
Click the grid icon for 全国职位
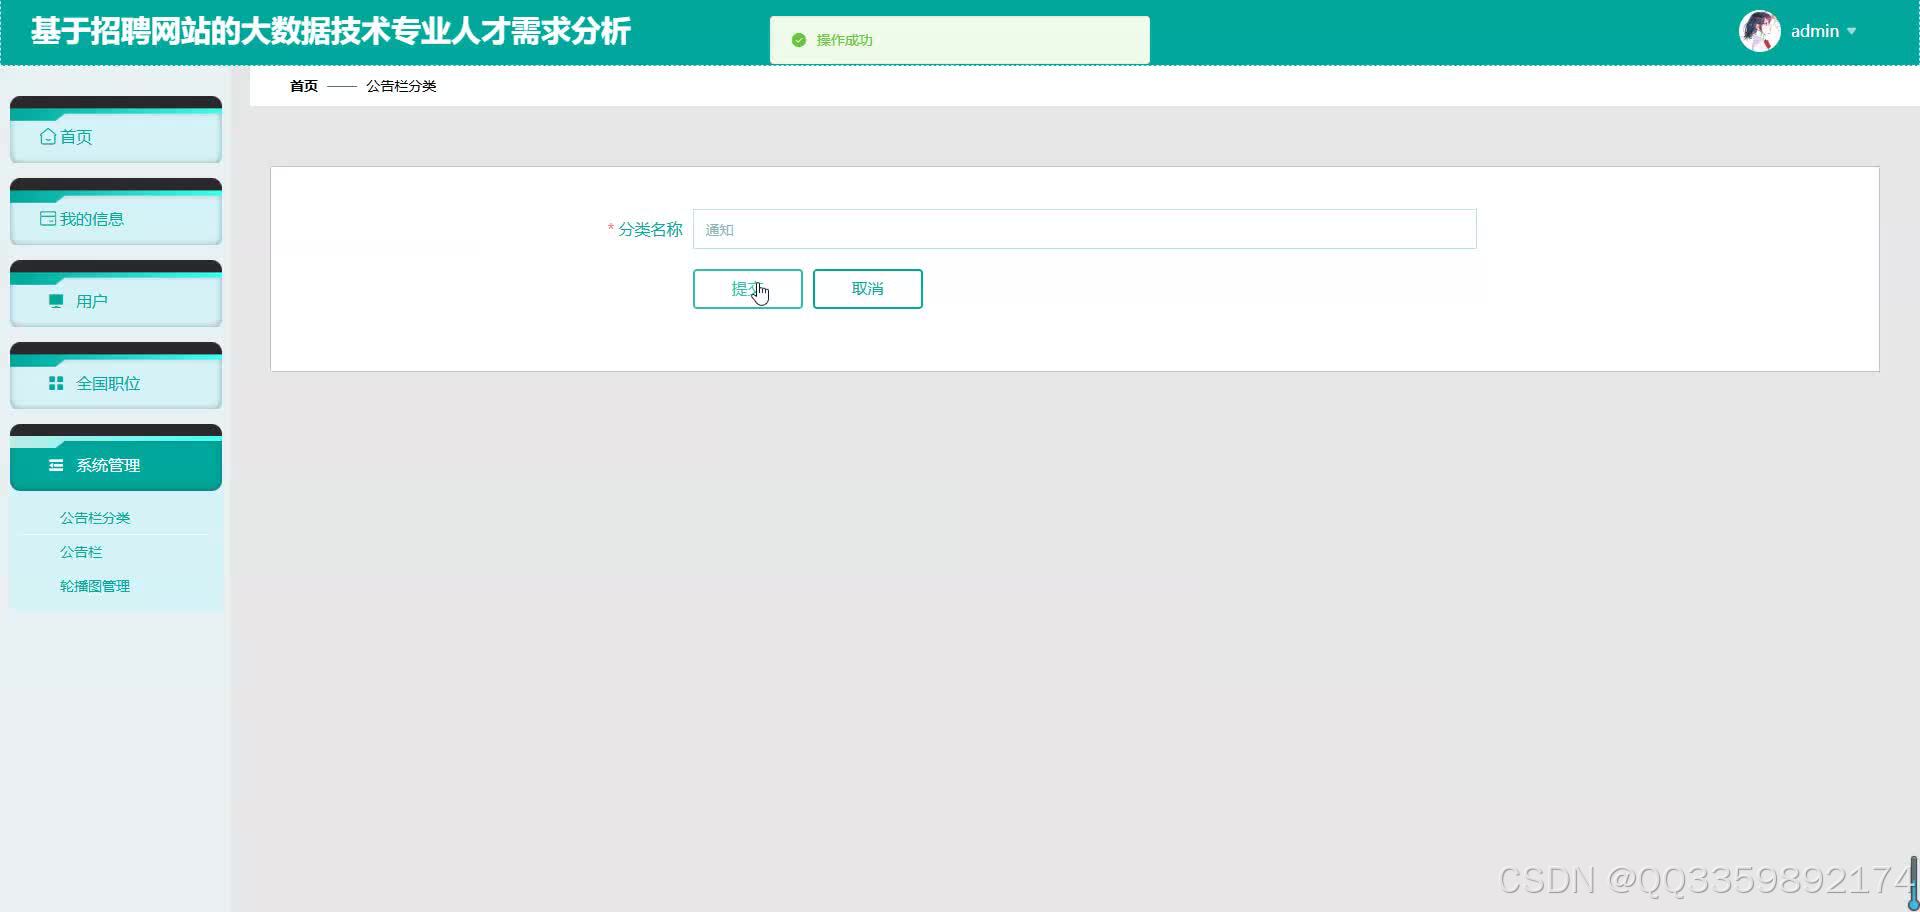55,383
